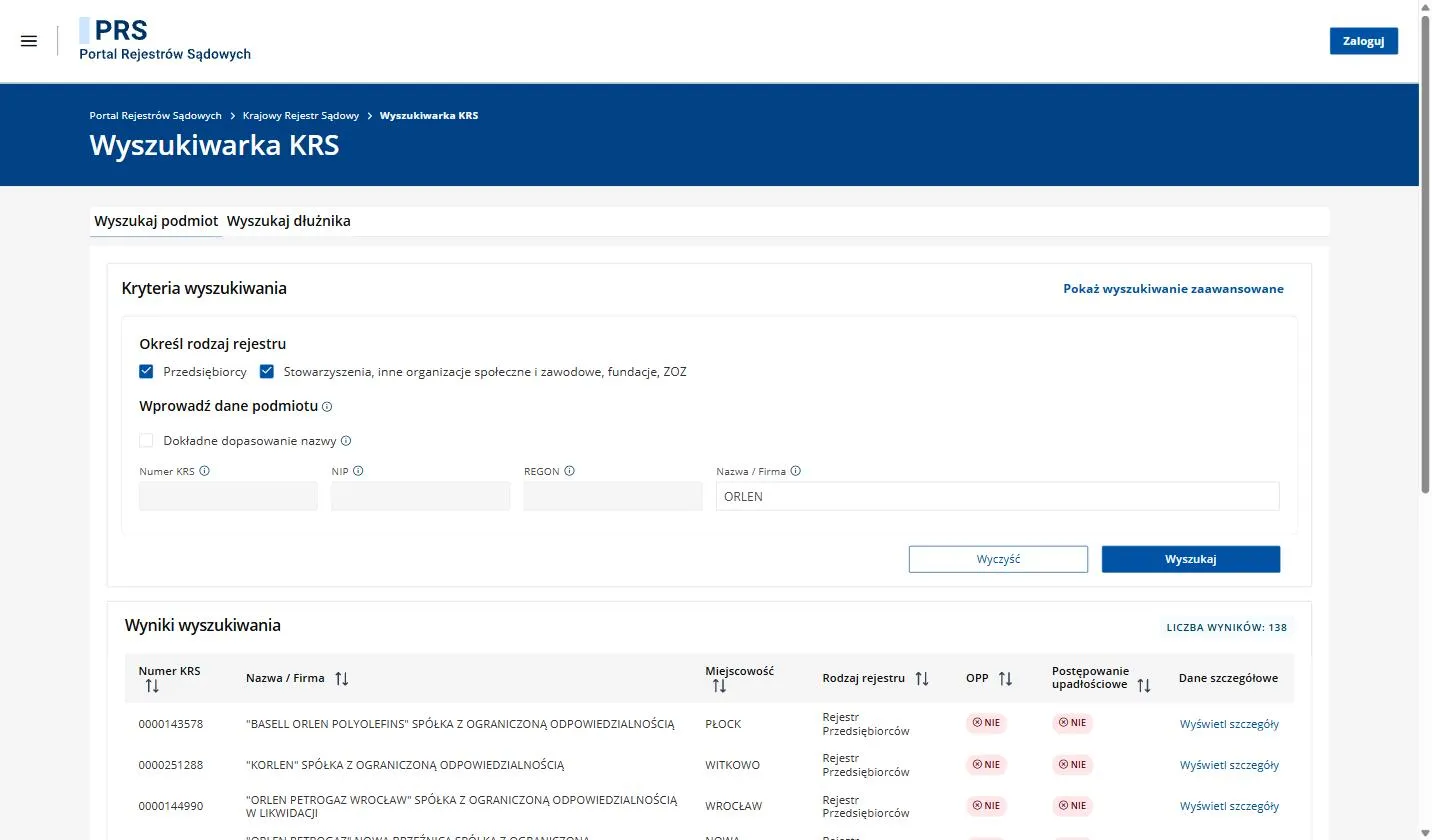1432x840 pixels.
Task: View details for ORLEN PETROGAZ WROCŁAW
Action: [x=1229, y=806]
